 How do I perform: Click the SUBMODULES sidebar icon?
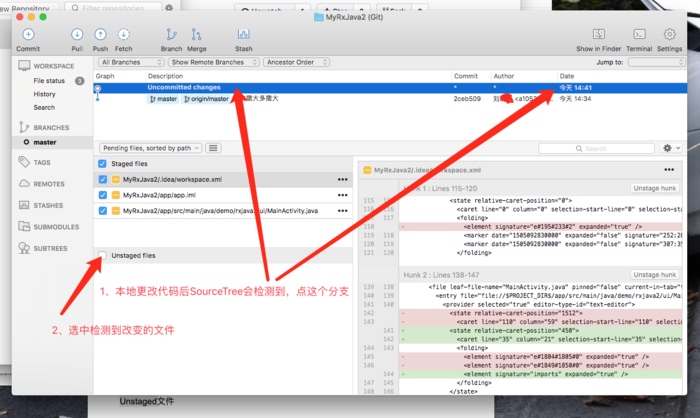tap(24, 226)
